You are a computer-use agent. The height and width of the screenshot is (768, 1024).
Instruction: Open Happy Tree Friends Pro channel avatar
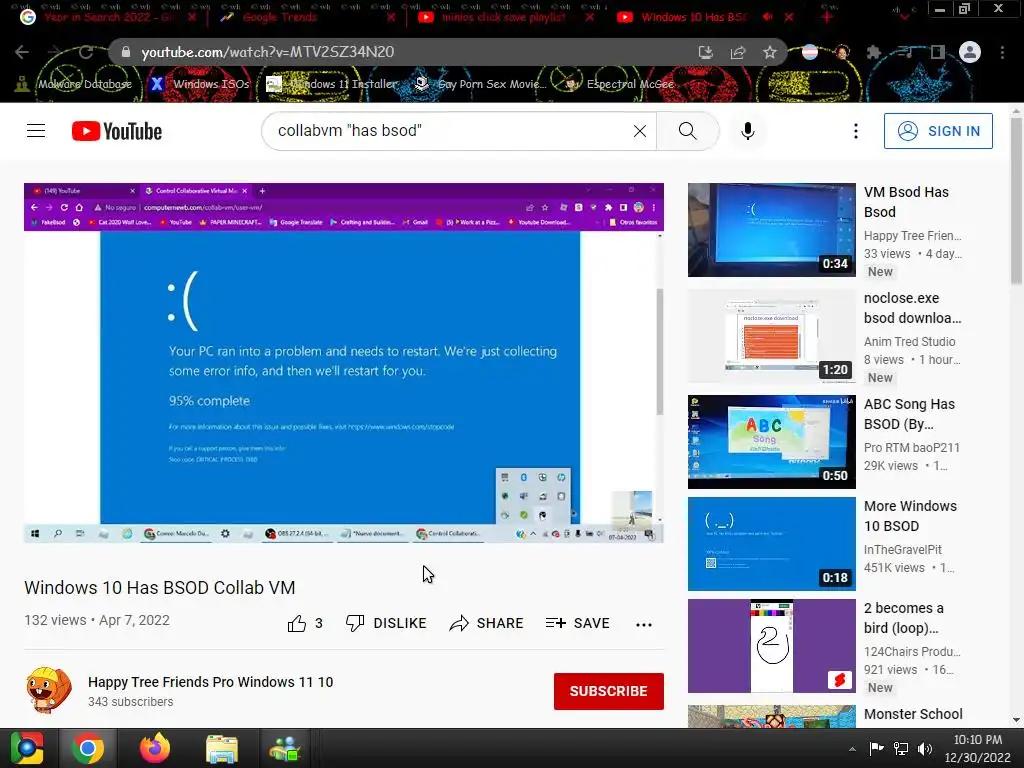(x=48, y=690)
